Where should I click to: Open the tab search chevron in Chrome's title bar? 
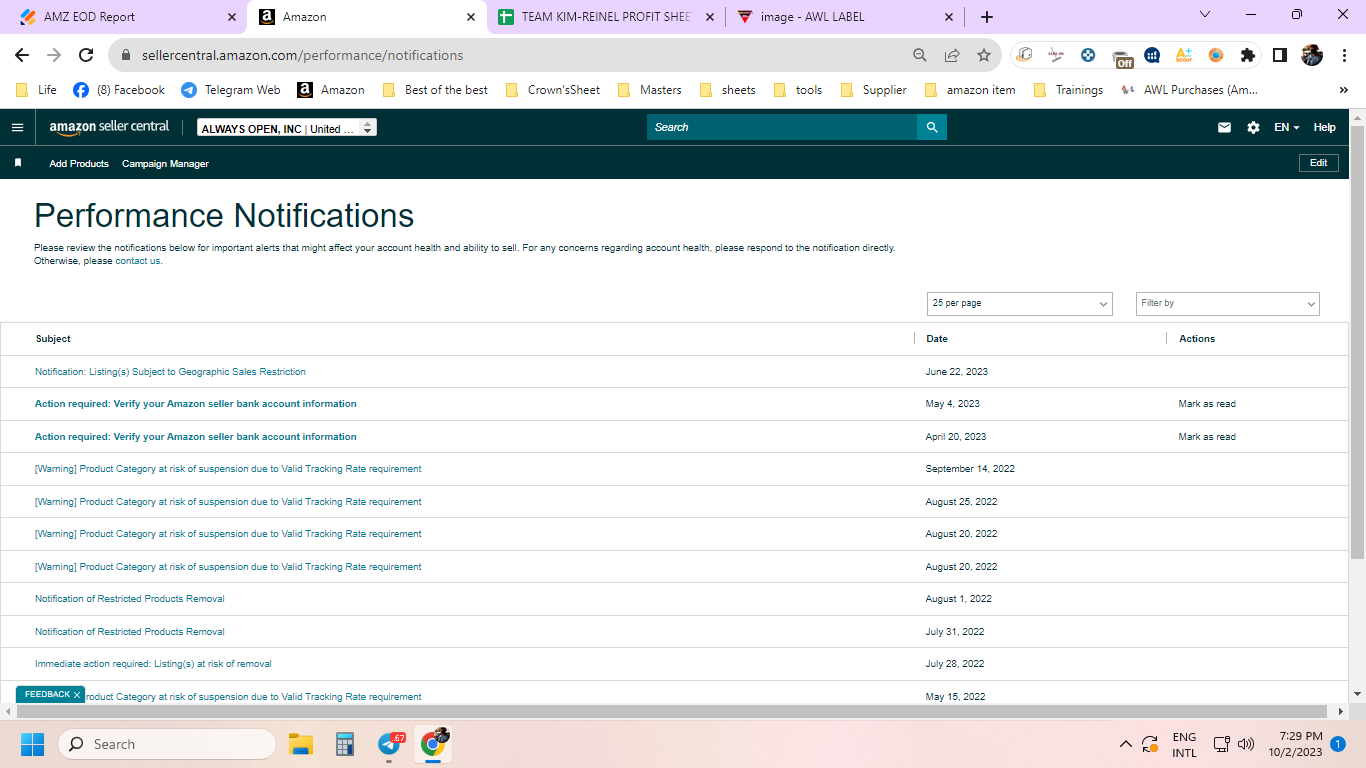(1204, 15)
